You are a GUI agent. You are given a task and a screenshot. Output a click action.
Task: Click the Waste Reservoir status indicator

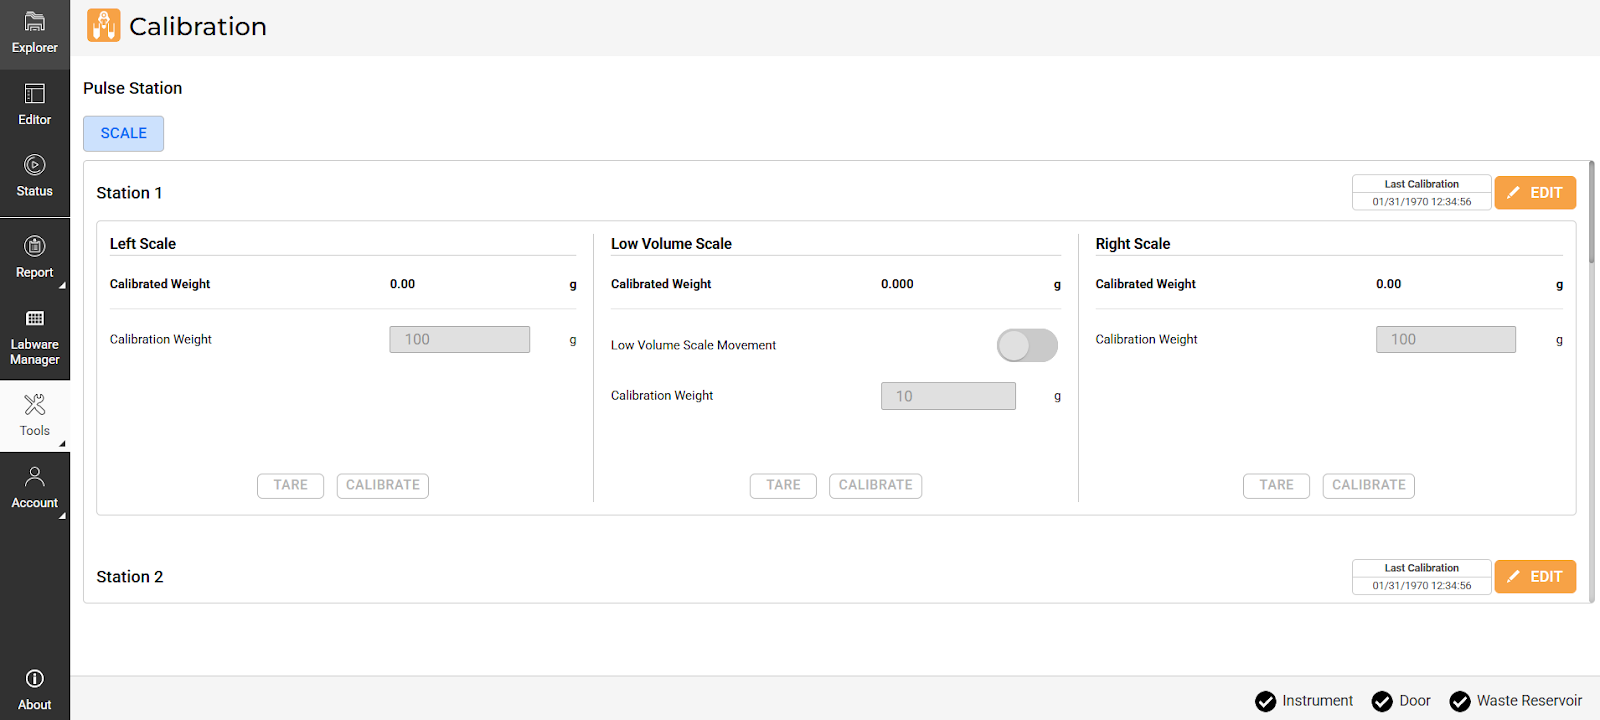pos(1460,701)
